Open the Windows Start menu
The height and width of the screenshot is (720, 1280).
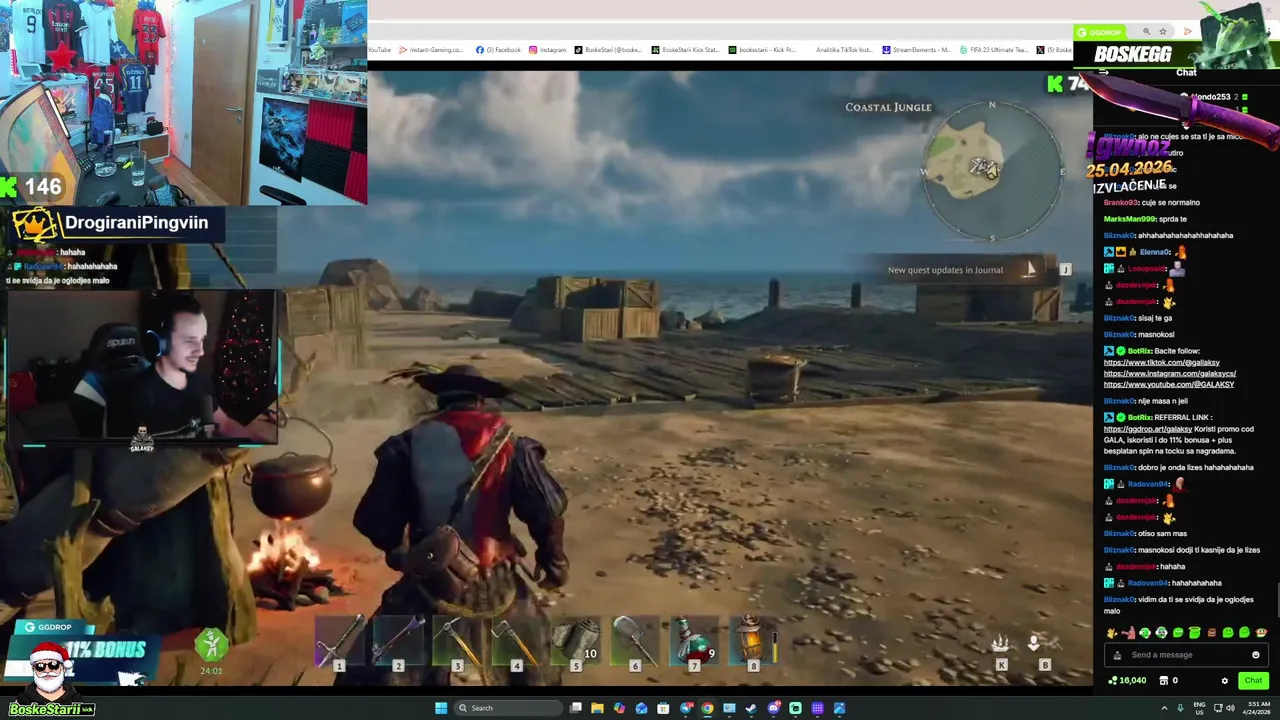click(441, 708)
